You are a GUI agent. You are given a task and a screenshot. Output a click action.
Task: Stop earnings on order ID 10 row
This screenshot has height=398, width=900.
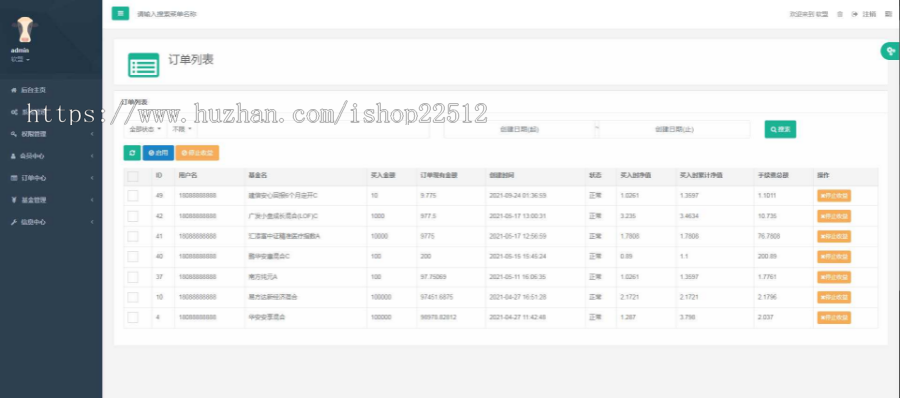(834, 297)
